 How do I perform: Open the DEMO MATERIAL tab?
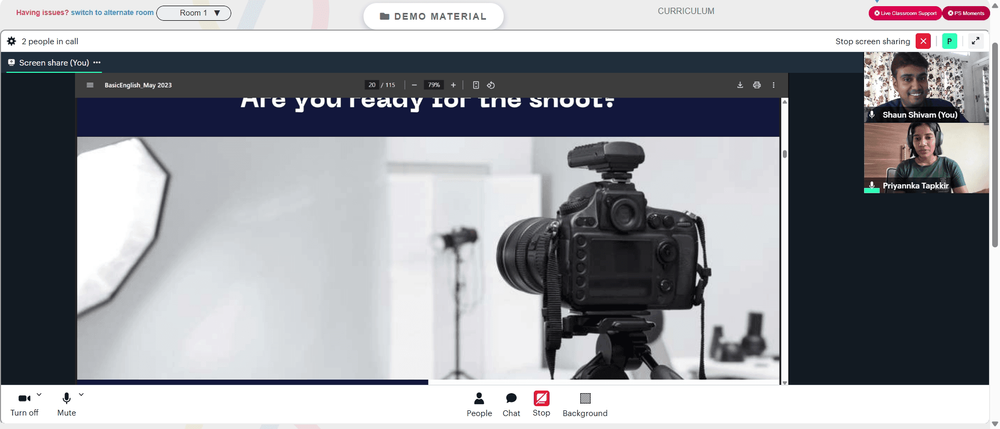pos(433,17)
